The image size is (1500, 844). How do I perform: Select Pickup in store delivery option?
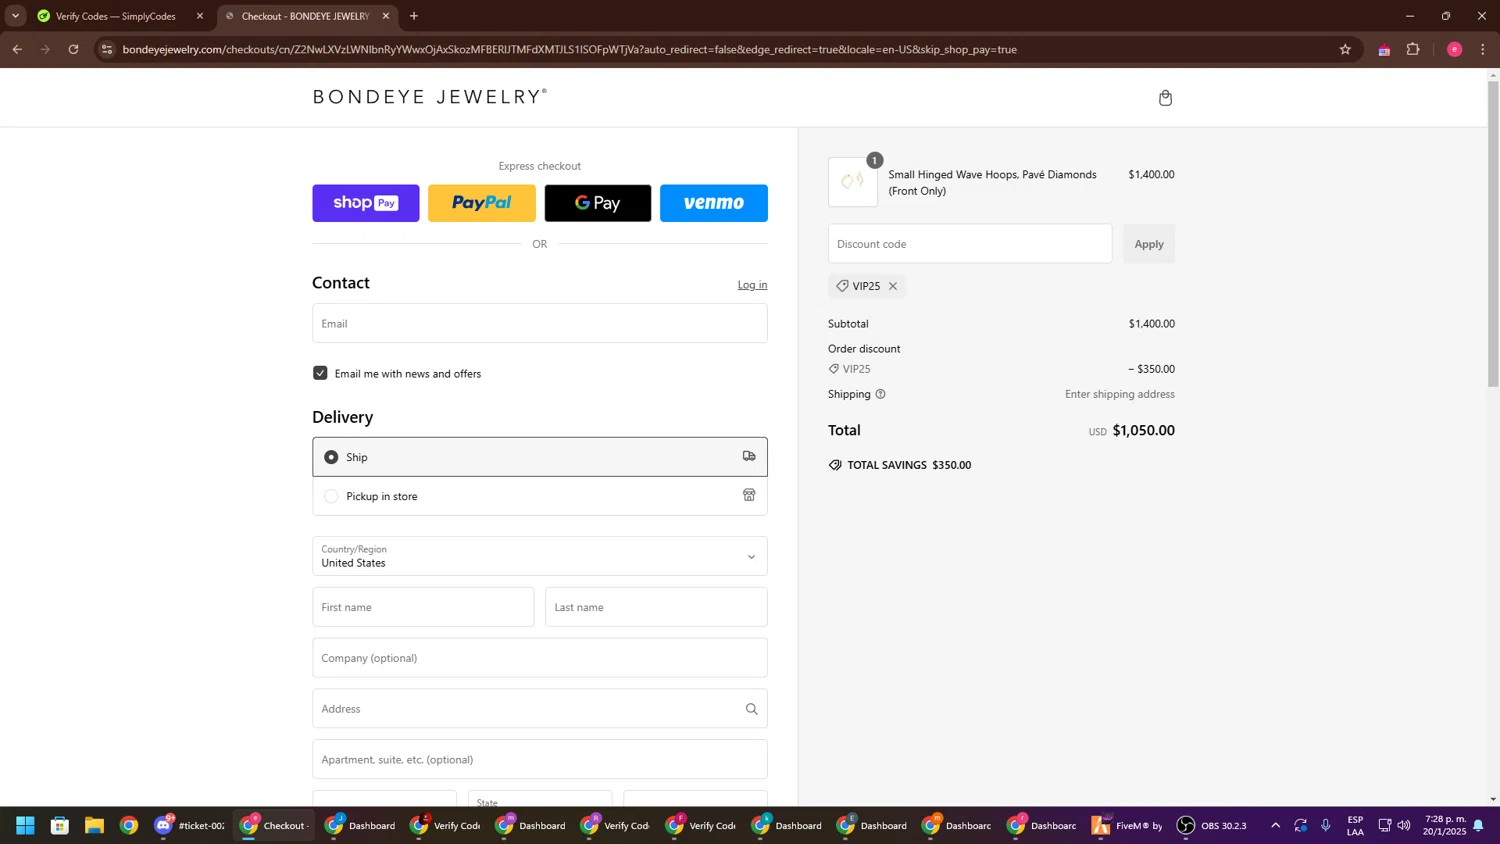tap(540, 496)
